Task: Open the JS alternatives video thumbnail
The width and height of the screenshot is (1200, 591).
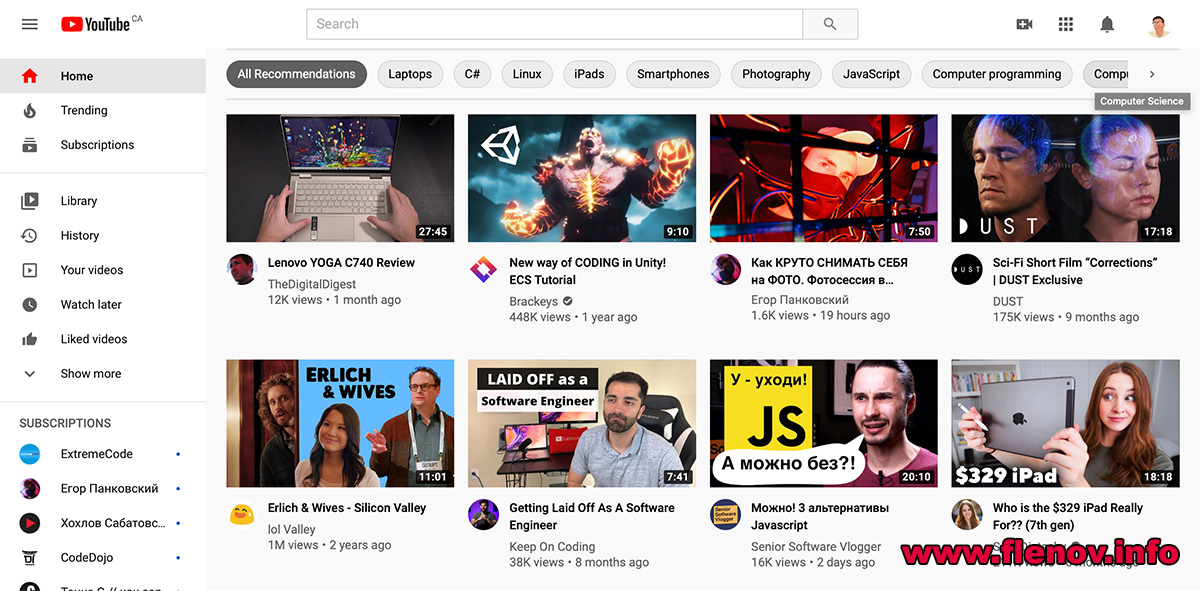Action: coord(823,424)
